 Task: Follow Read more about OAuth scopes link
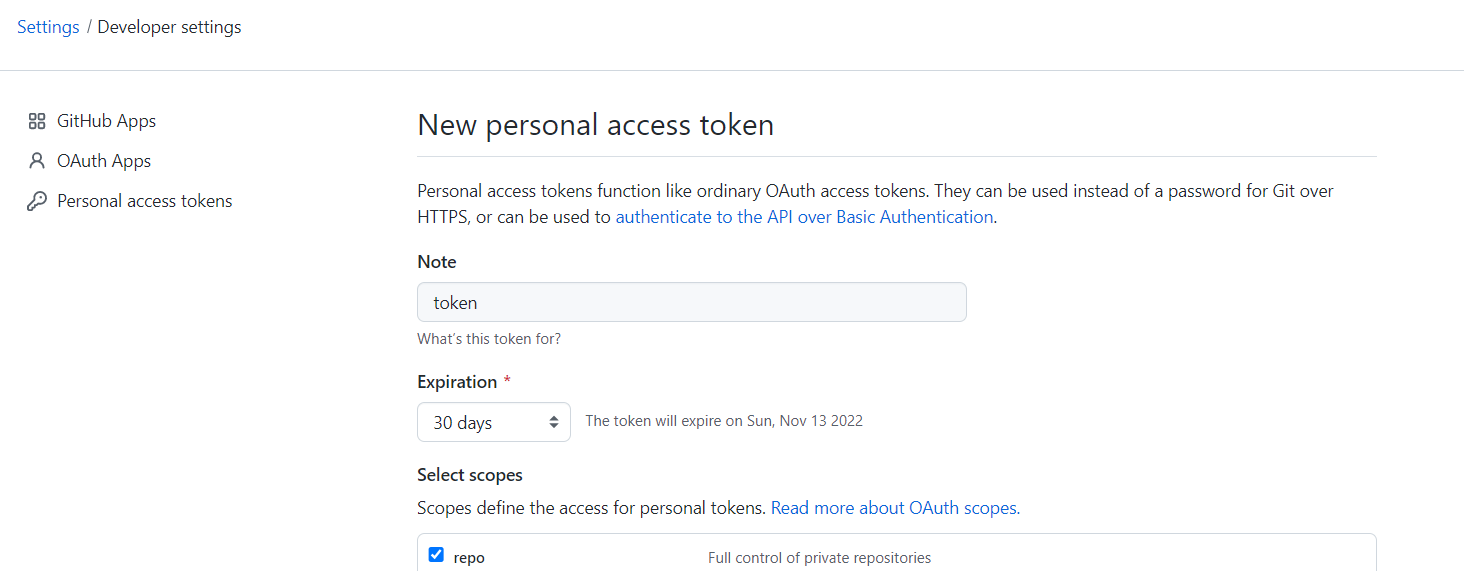point(895,508)
